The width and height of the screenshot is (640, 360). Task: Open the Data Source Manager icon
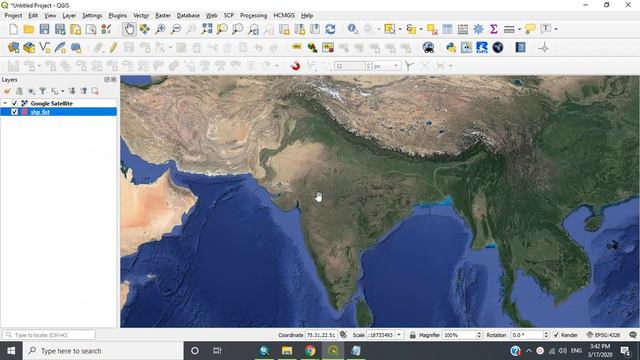pos(13,48)
